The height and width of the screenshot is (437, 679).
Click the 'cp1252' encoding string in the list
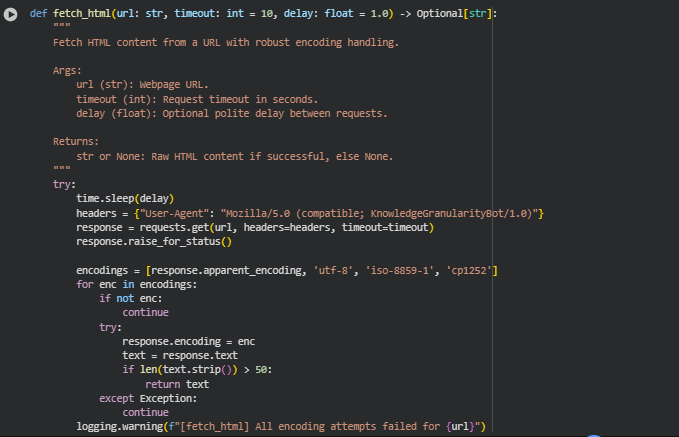(x=470, y=271)
